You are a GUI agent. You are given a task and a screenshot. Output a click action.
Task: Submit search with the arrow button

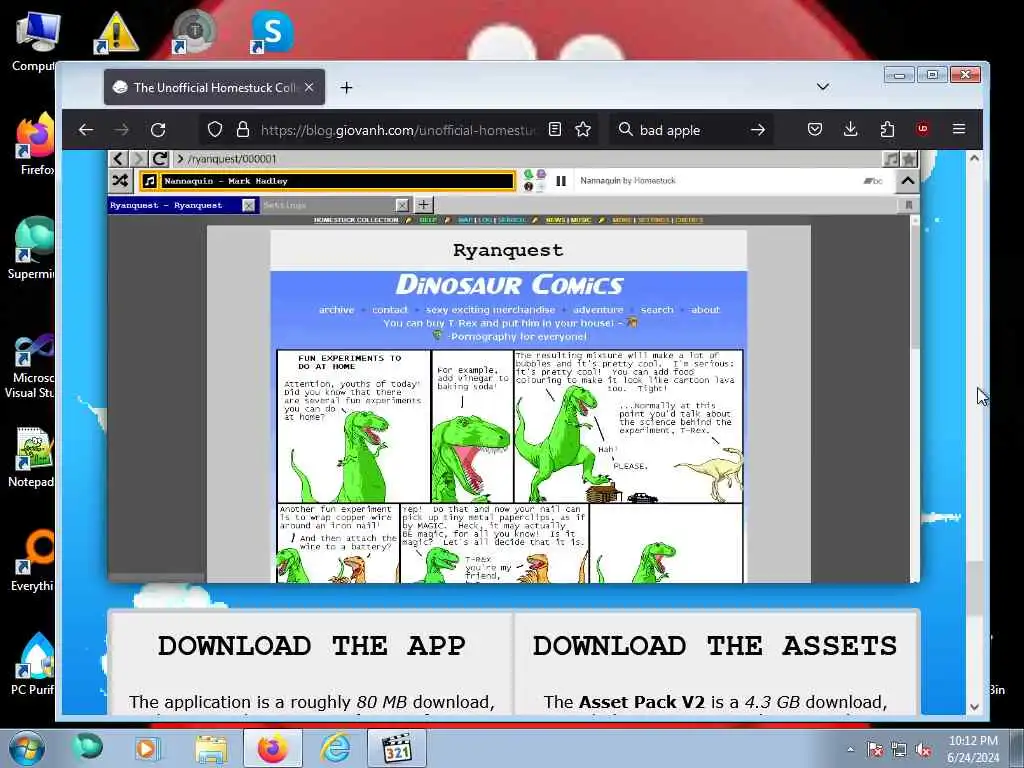(758, 130)
